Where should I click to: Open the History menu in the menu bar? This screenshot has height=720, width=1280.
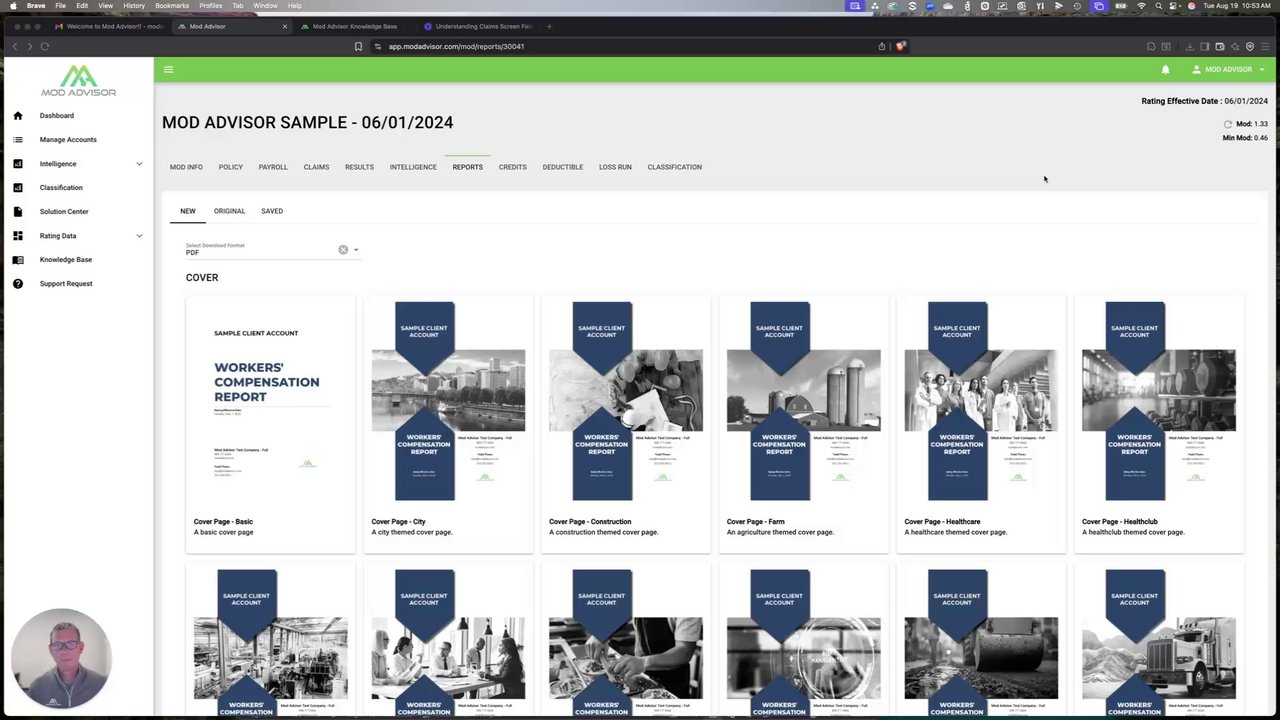pos(133,6)
